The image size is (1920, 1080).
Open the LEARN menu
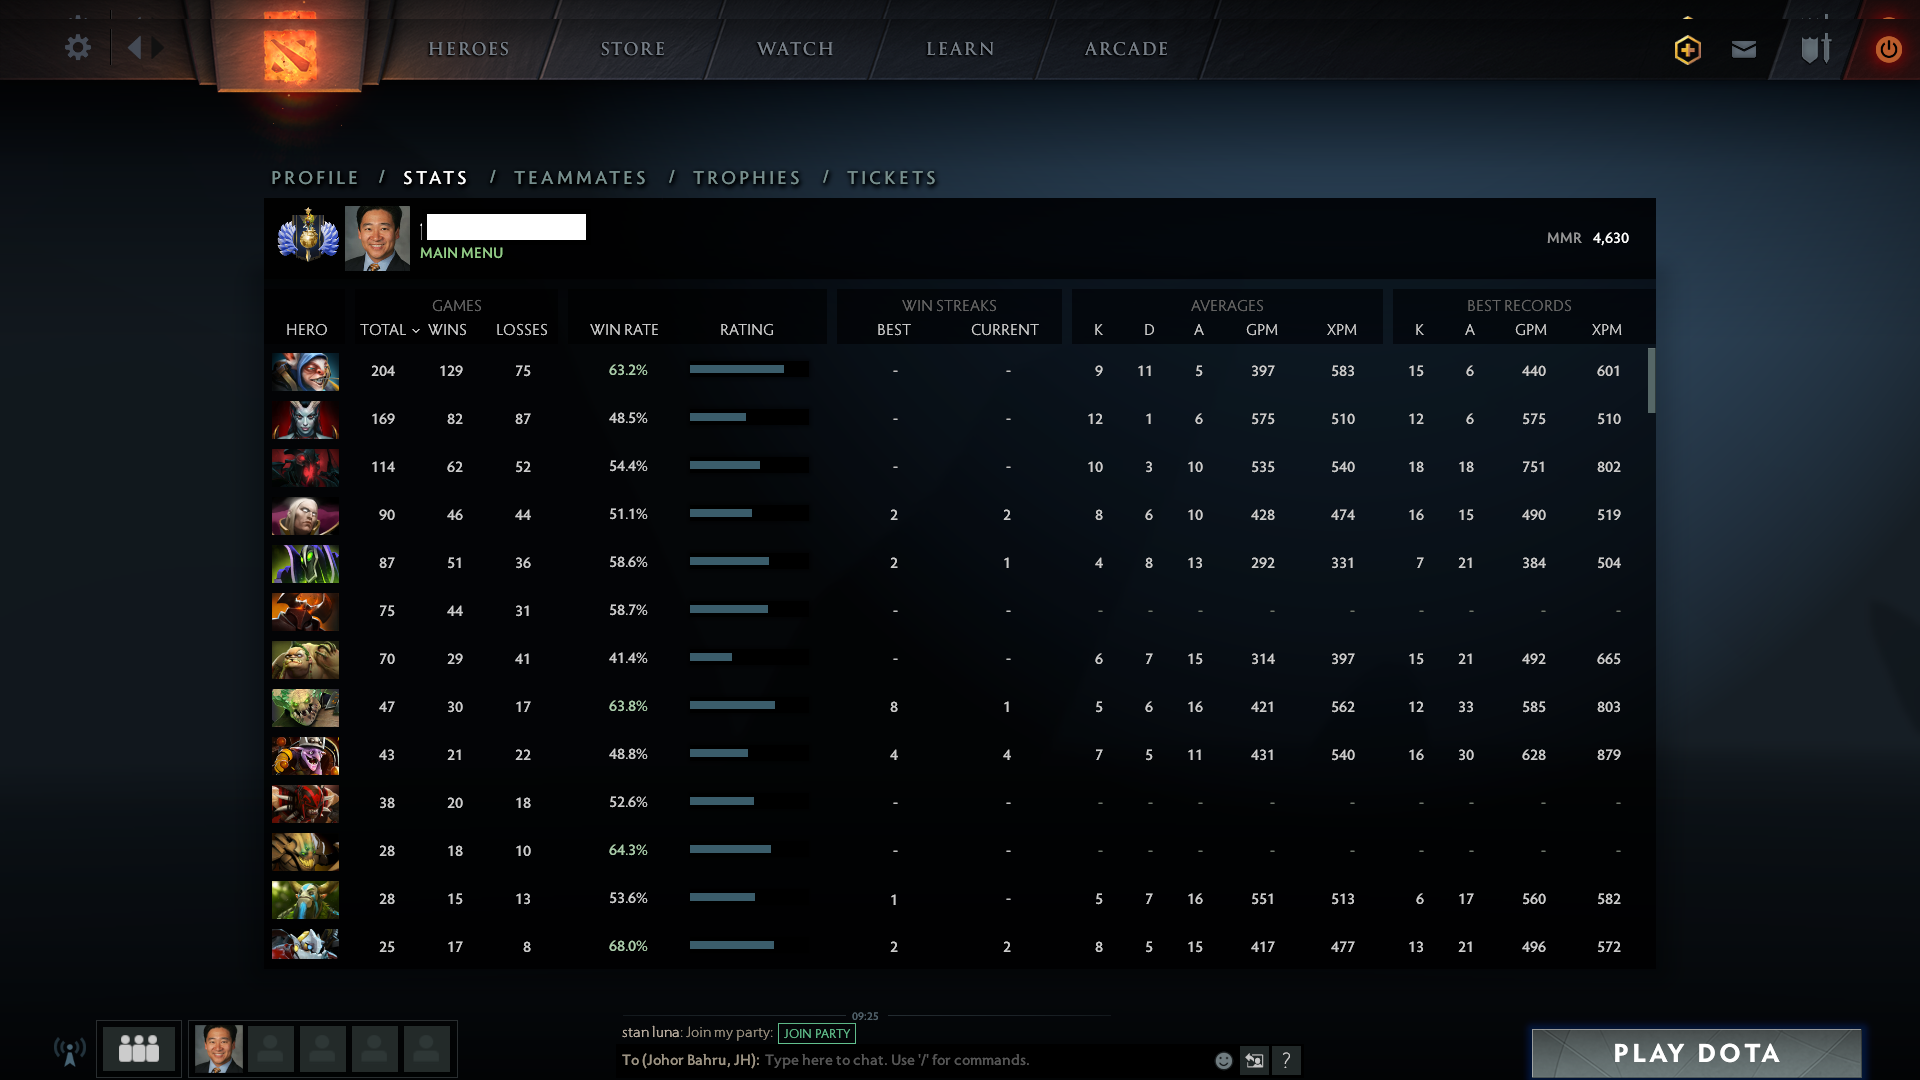(x=960, y=49)
